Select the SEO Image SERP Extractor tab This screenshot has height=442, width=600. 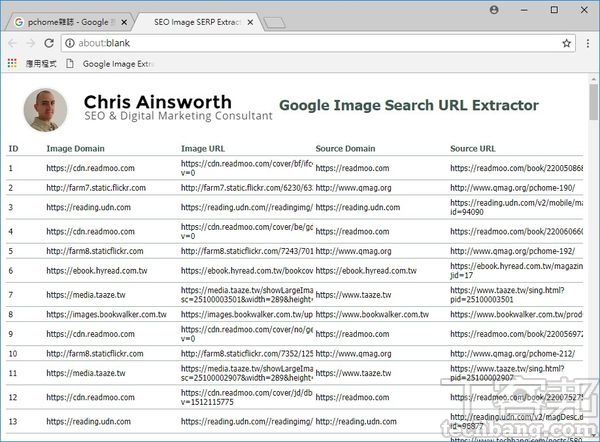coord(197,22)
